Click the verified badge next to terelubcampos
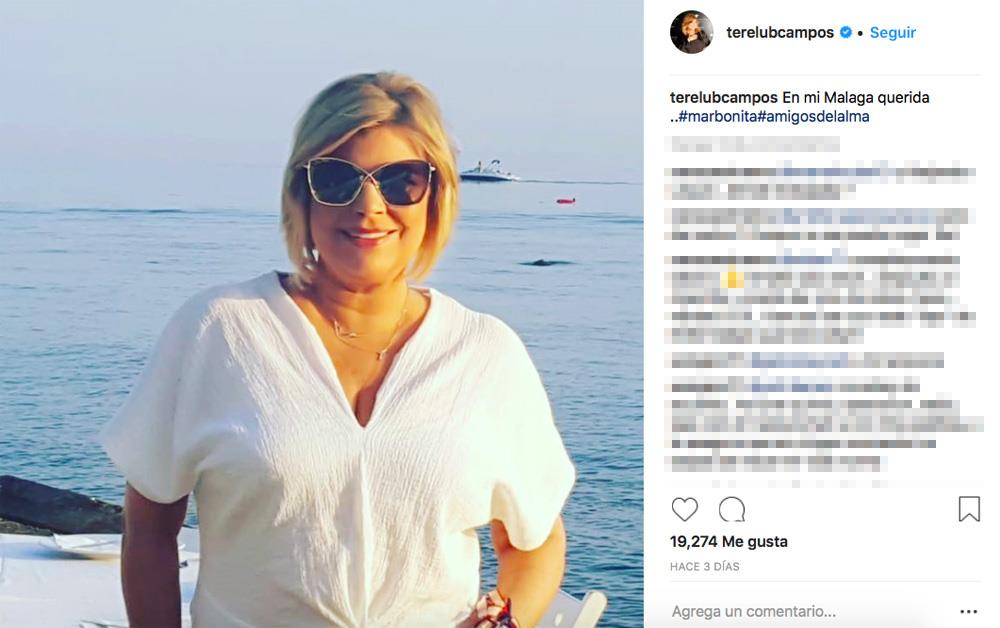The width and height of the screenshot is (1000, 628). point(846,33)
